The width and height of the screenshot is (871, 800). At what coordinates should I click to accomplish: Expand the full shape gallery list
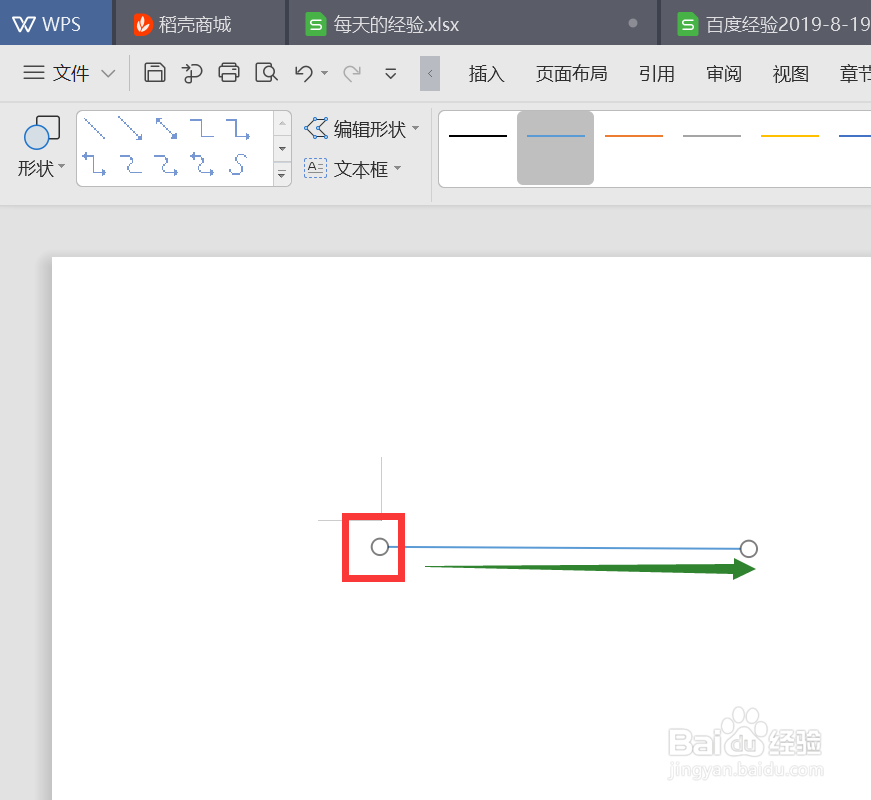pos(282,174)
